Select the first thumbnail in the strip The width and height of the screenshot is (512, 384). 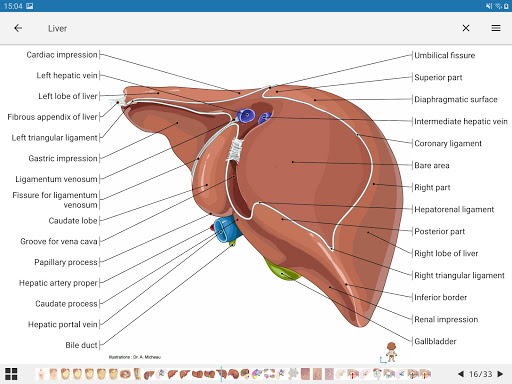(x=41, y=374)
